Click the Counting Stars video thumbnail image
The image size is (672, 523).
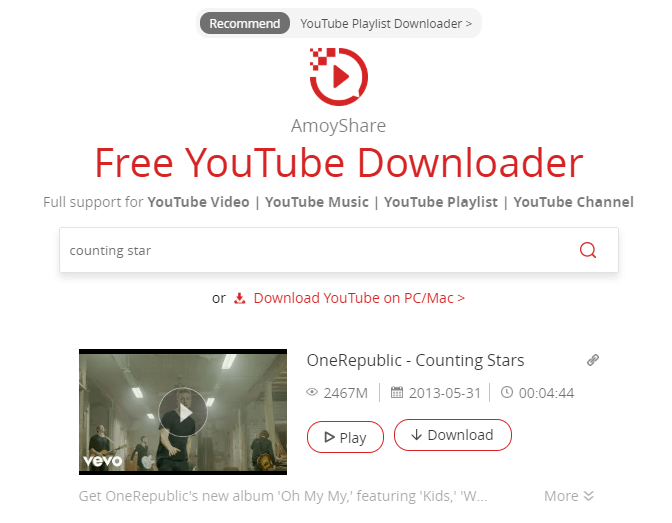pos(183,412)
